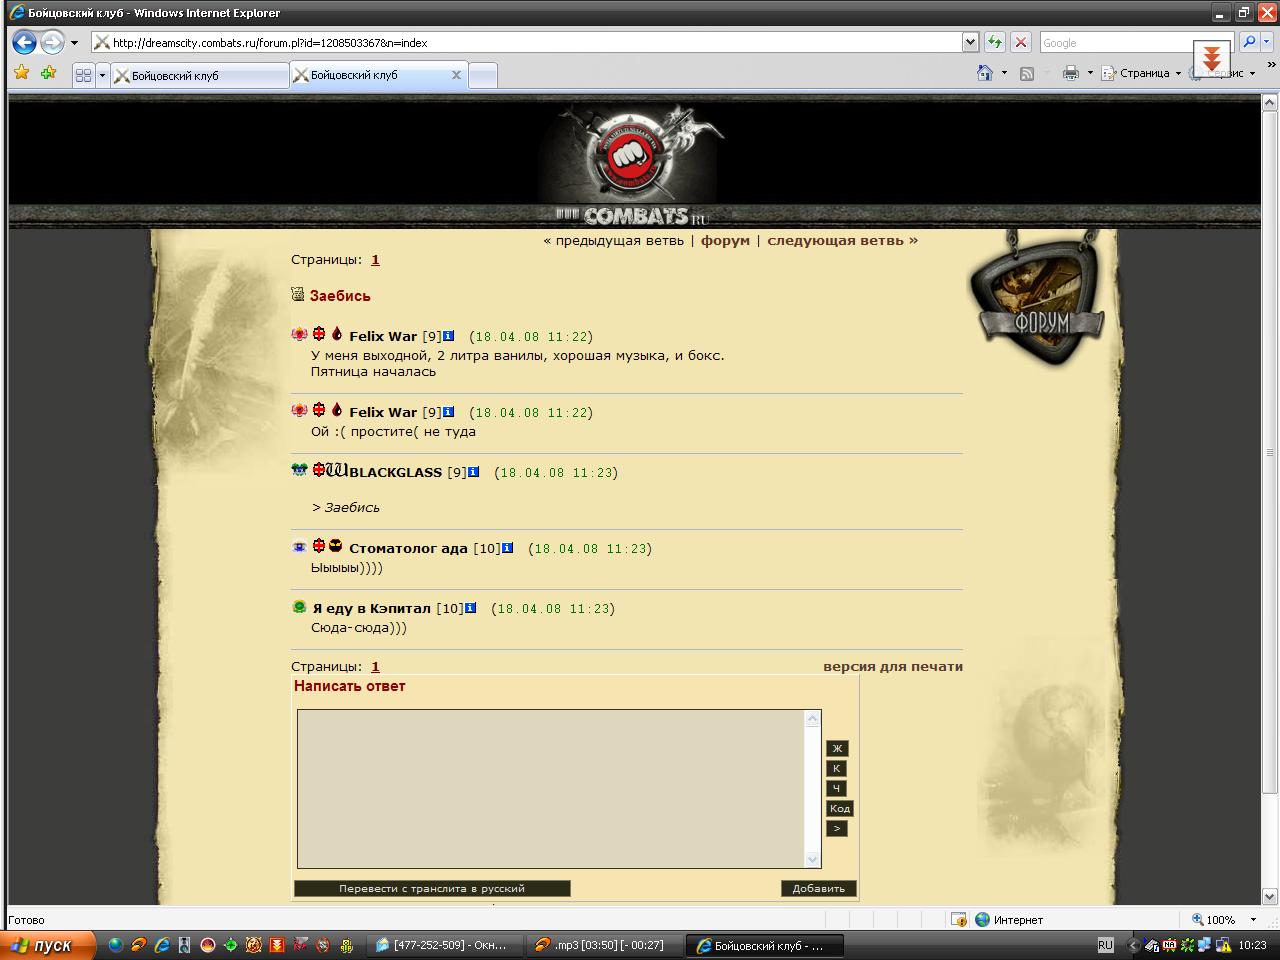Expand the tab list dropdown arrow
Screen dimensions: 1280x960
[x=102, y=75]
